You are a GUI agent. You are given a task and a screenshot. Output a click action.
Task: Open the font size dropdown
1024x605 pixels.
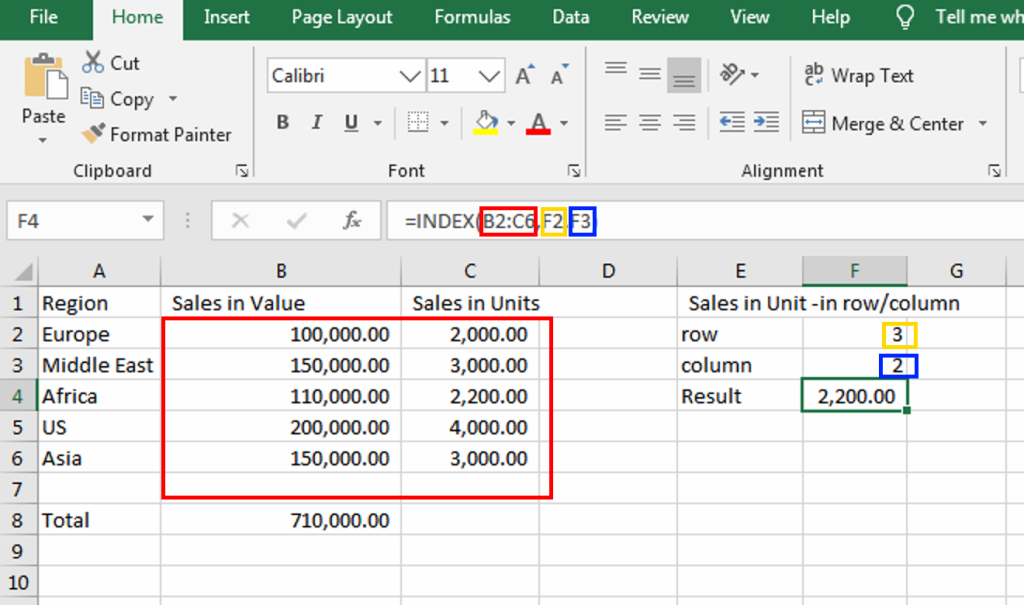490,76
